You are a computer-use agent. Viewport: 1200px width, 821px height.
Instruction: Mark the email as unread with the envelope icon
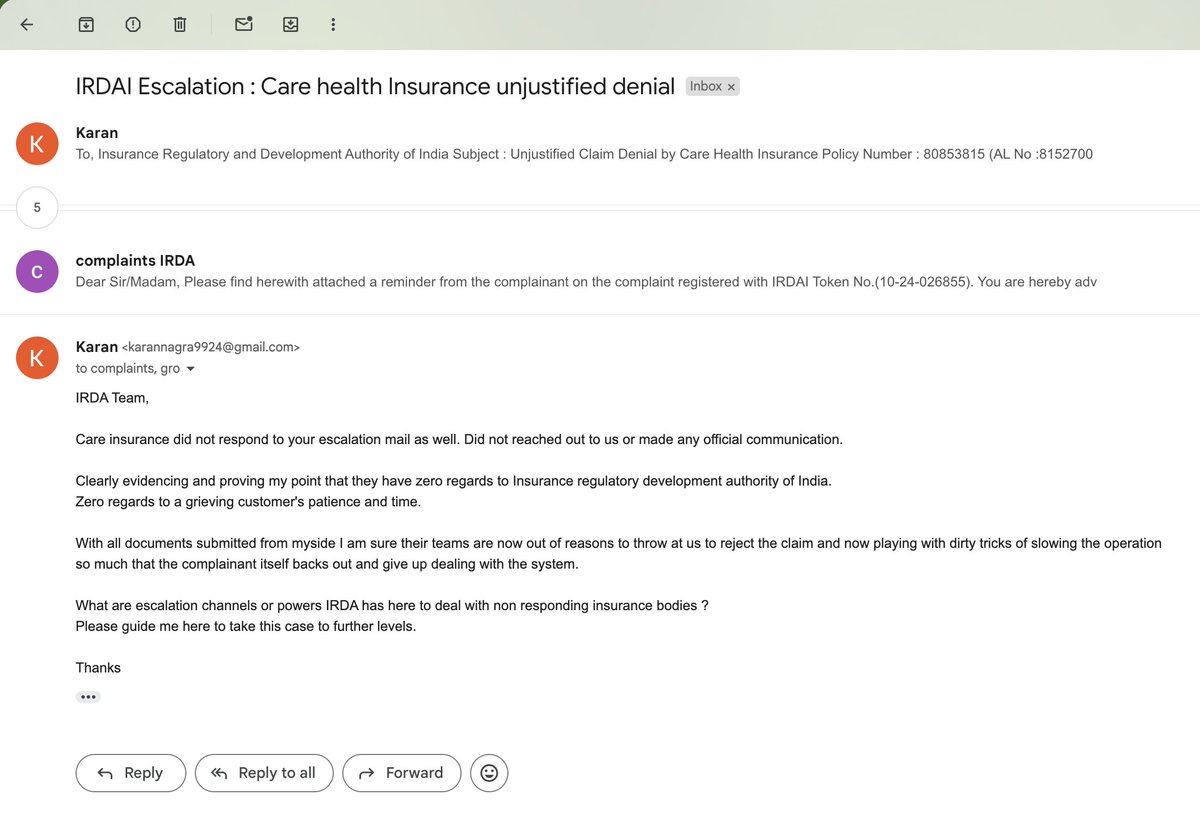click(244, 25)
